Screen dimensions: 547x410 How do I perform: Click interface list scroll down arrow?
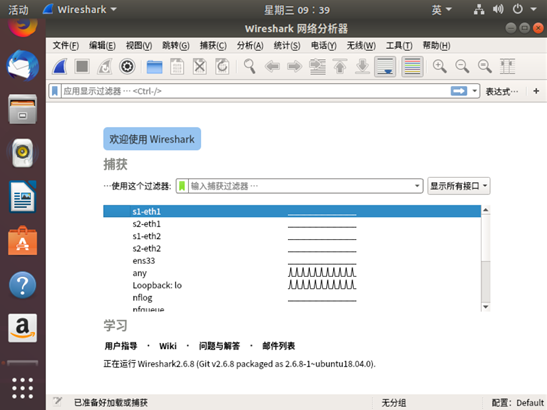[486, 307]
